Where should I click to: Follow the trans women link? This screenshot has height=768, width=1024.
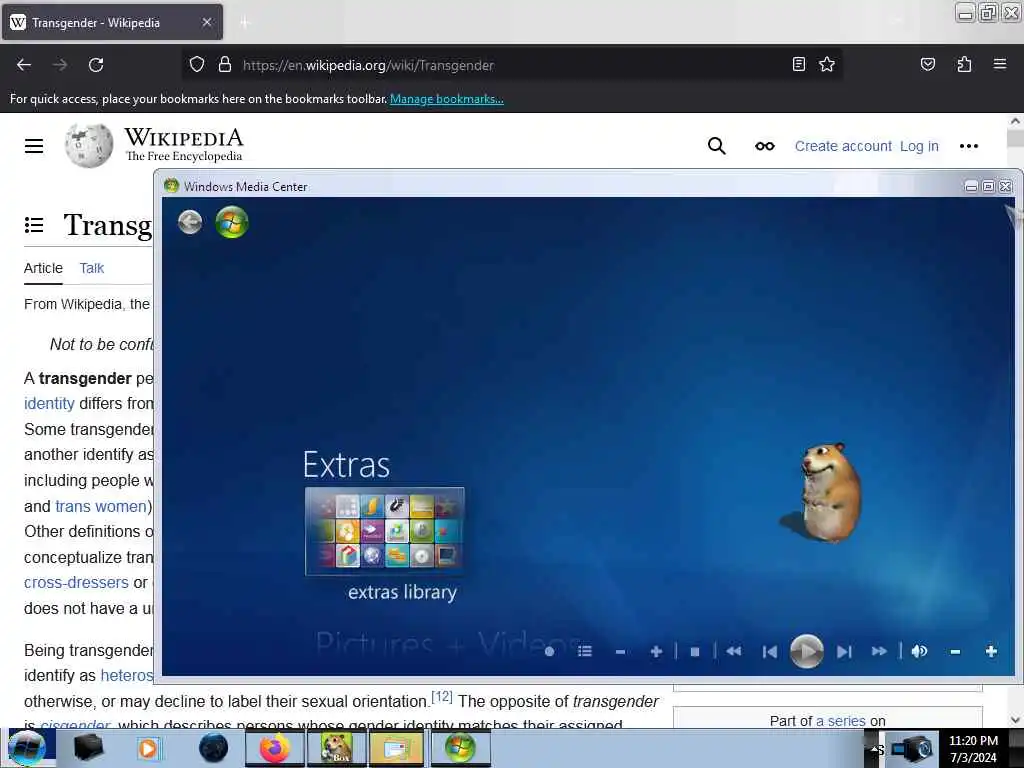[x=101, y=506]
